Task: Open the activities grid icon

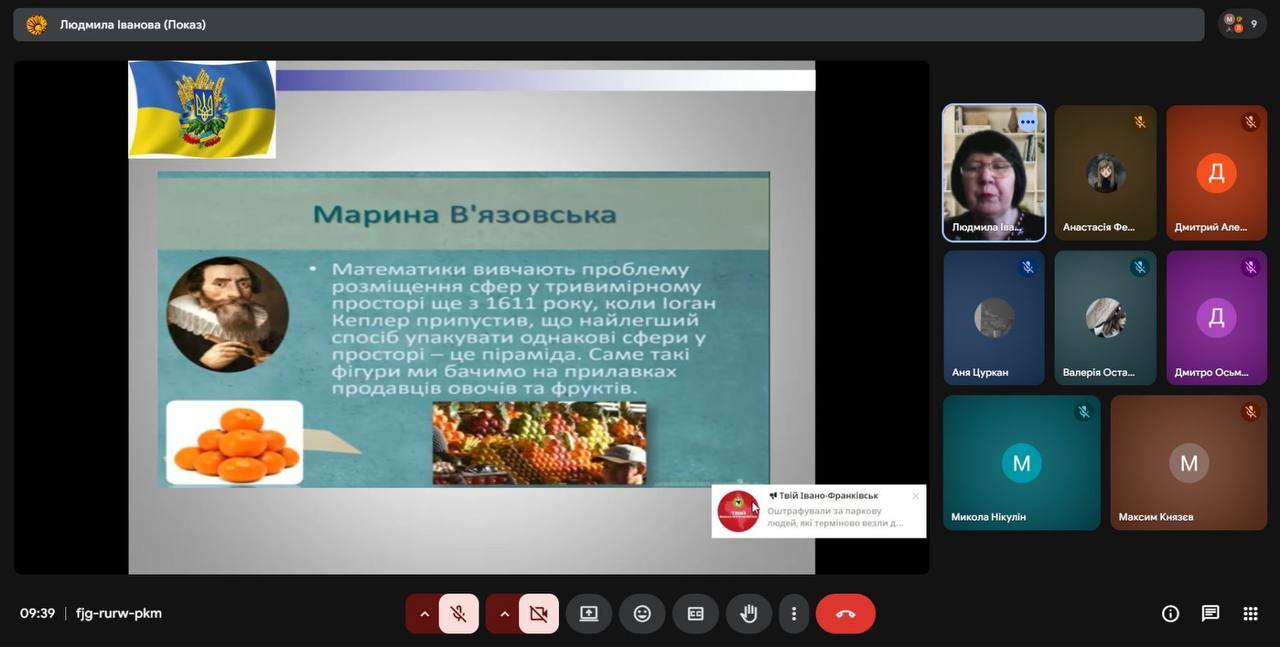Action: point(1250,614)
